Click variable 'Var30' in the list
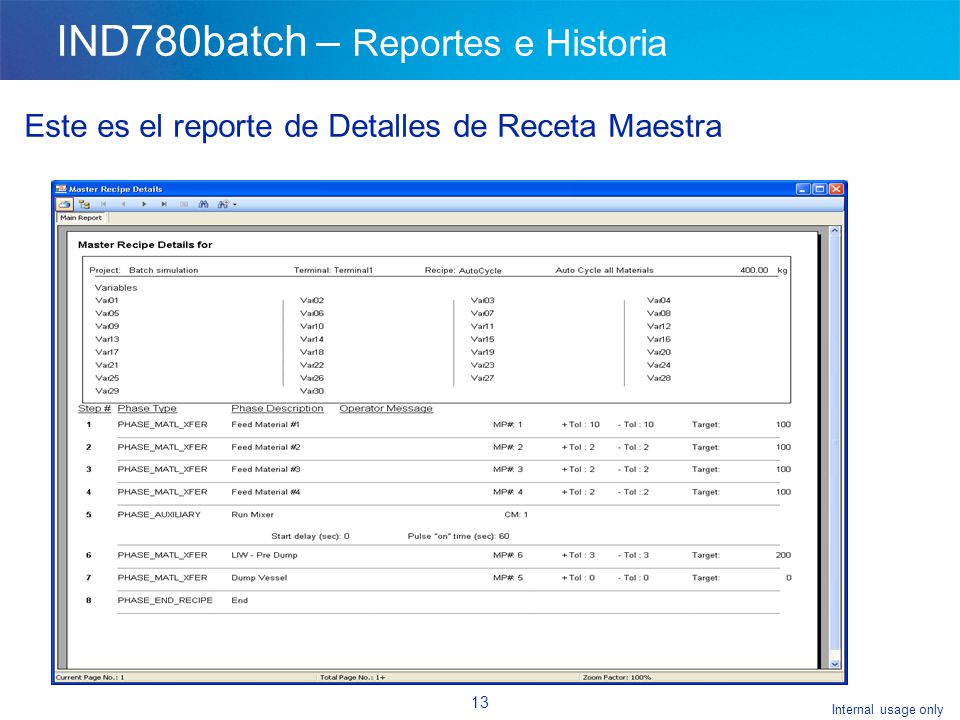The image size is (960, 720). 312,391
